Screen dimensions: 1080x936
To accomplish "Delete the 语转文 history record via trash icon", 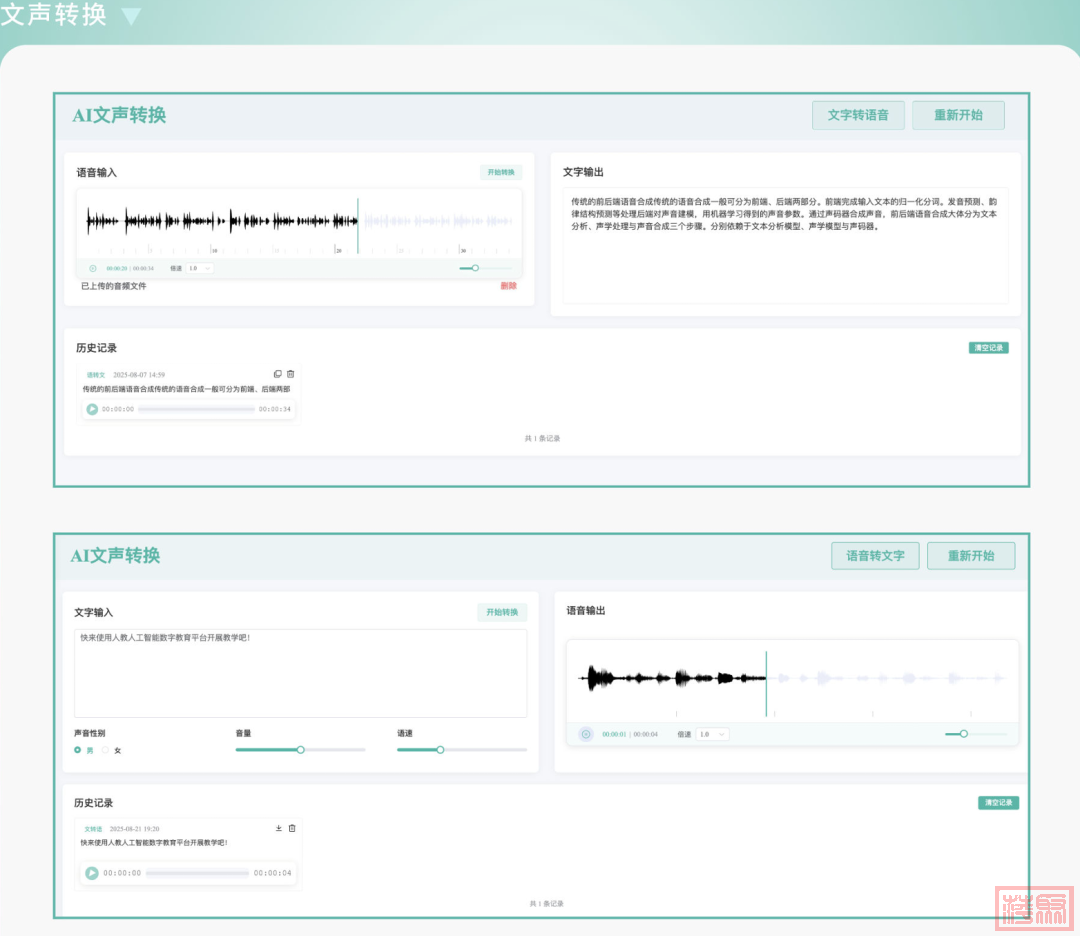I will click(290, 374).
